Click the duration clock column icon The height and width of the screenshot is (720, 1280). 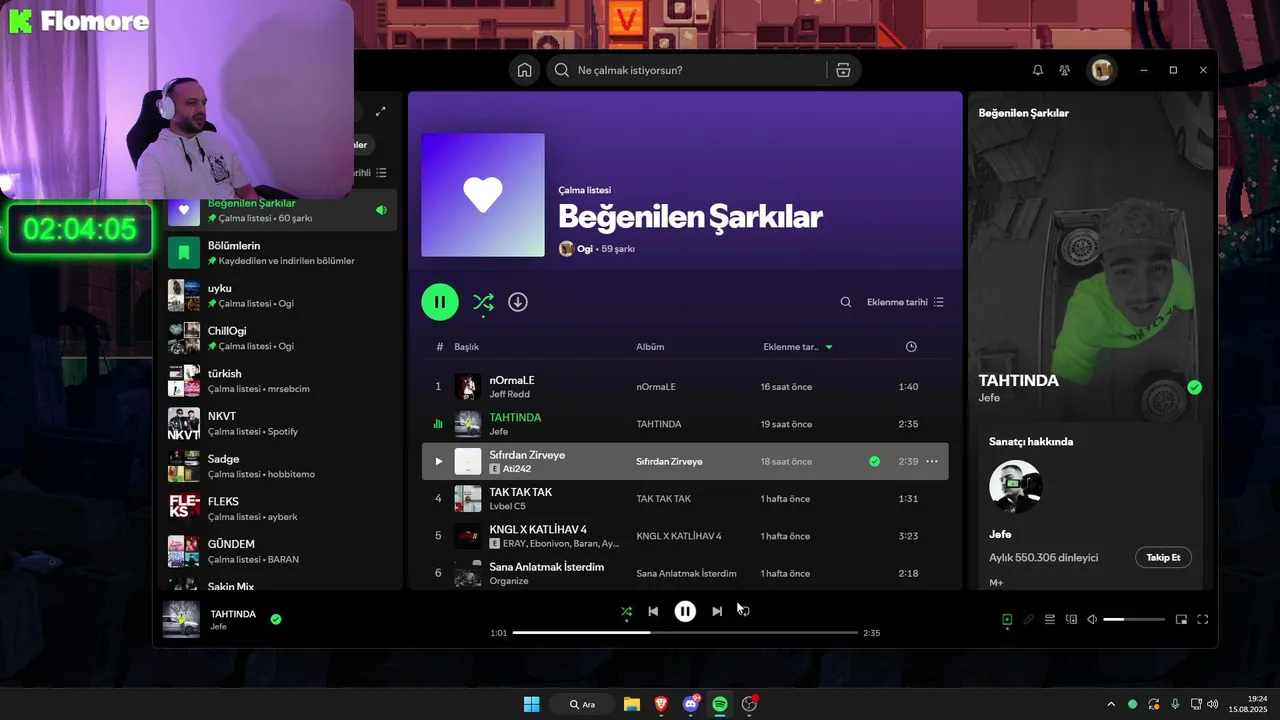point(911,347)
